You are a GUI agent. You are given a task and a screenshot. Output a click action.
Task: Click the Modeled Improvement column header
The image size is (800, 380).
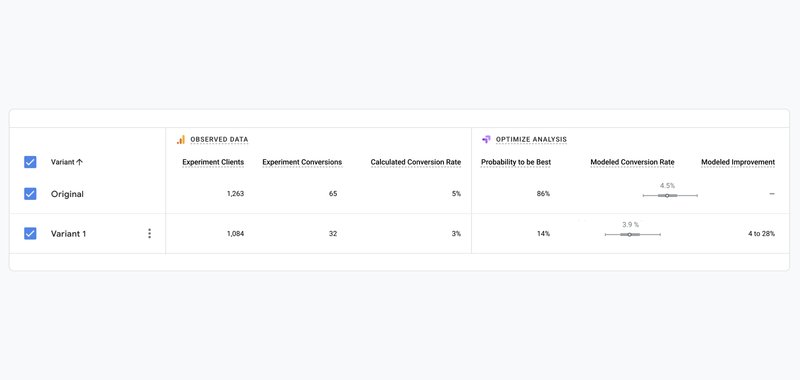738,162
